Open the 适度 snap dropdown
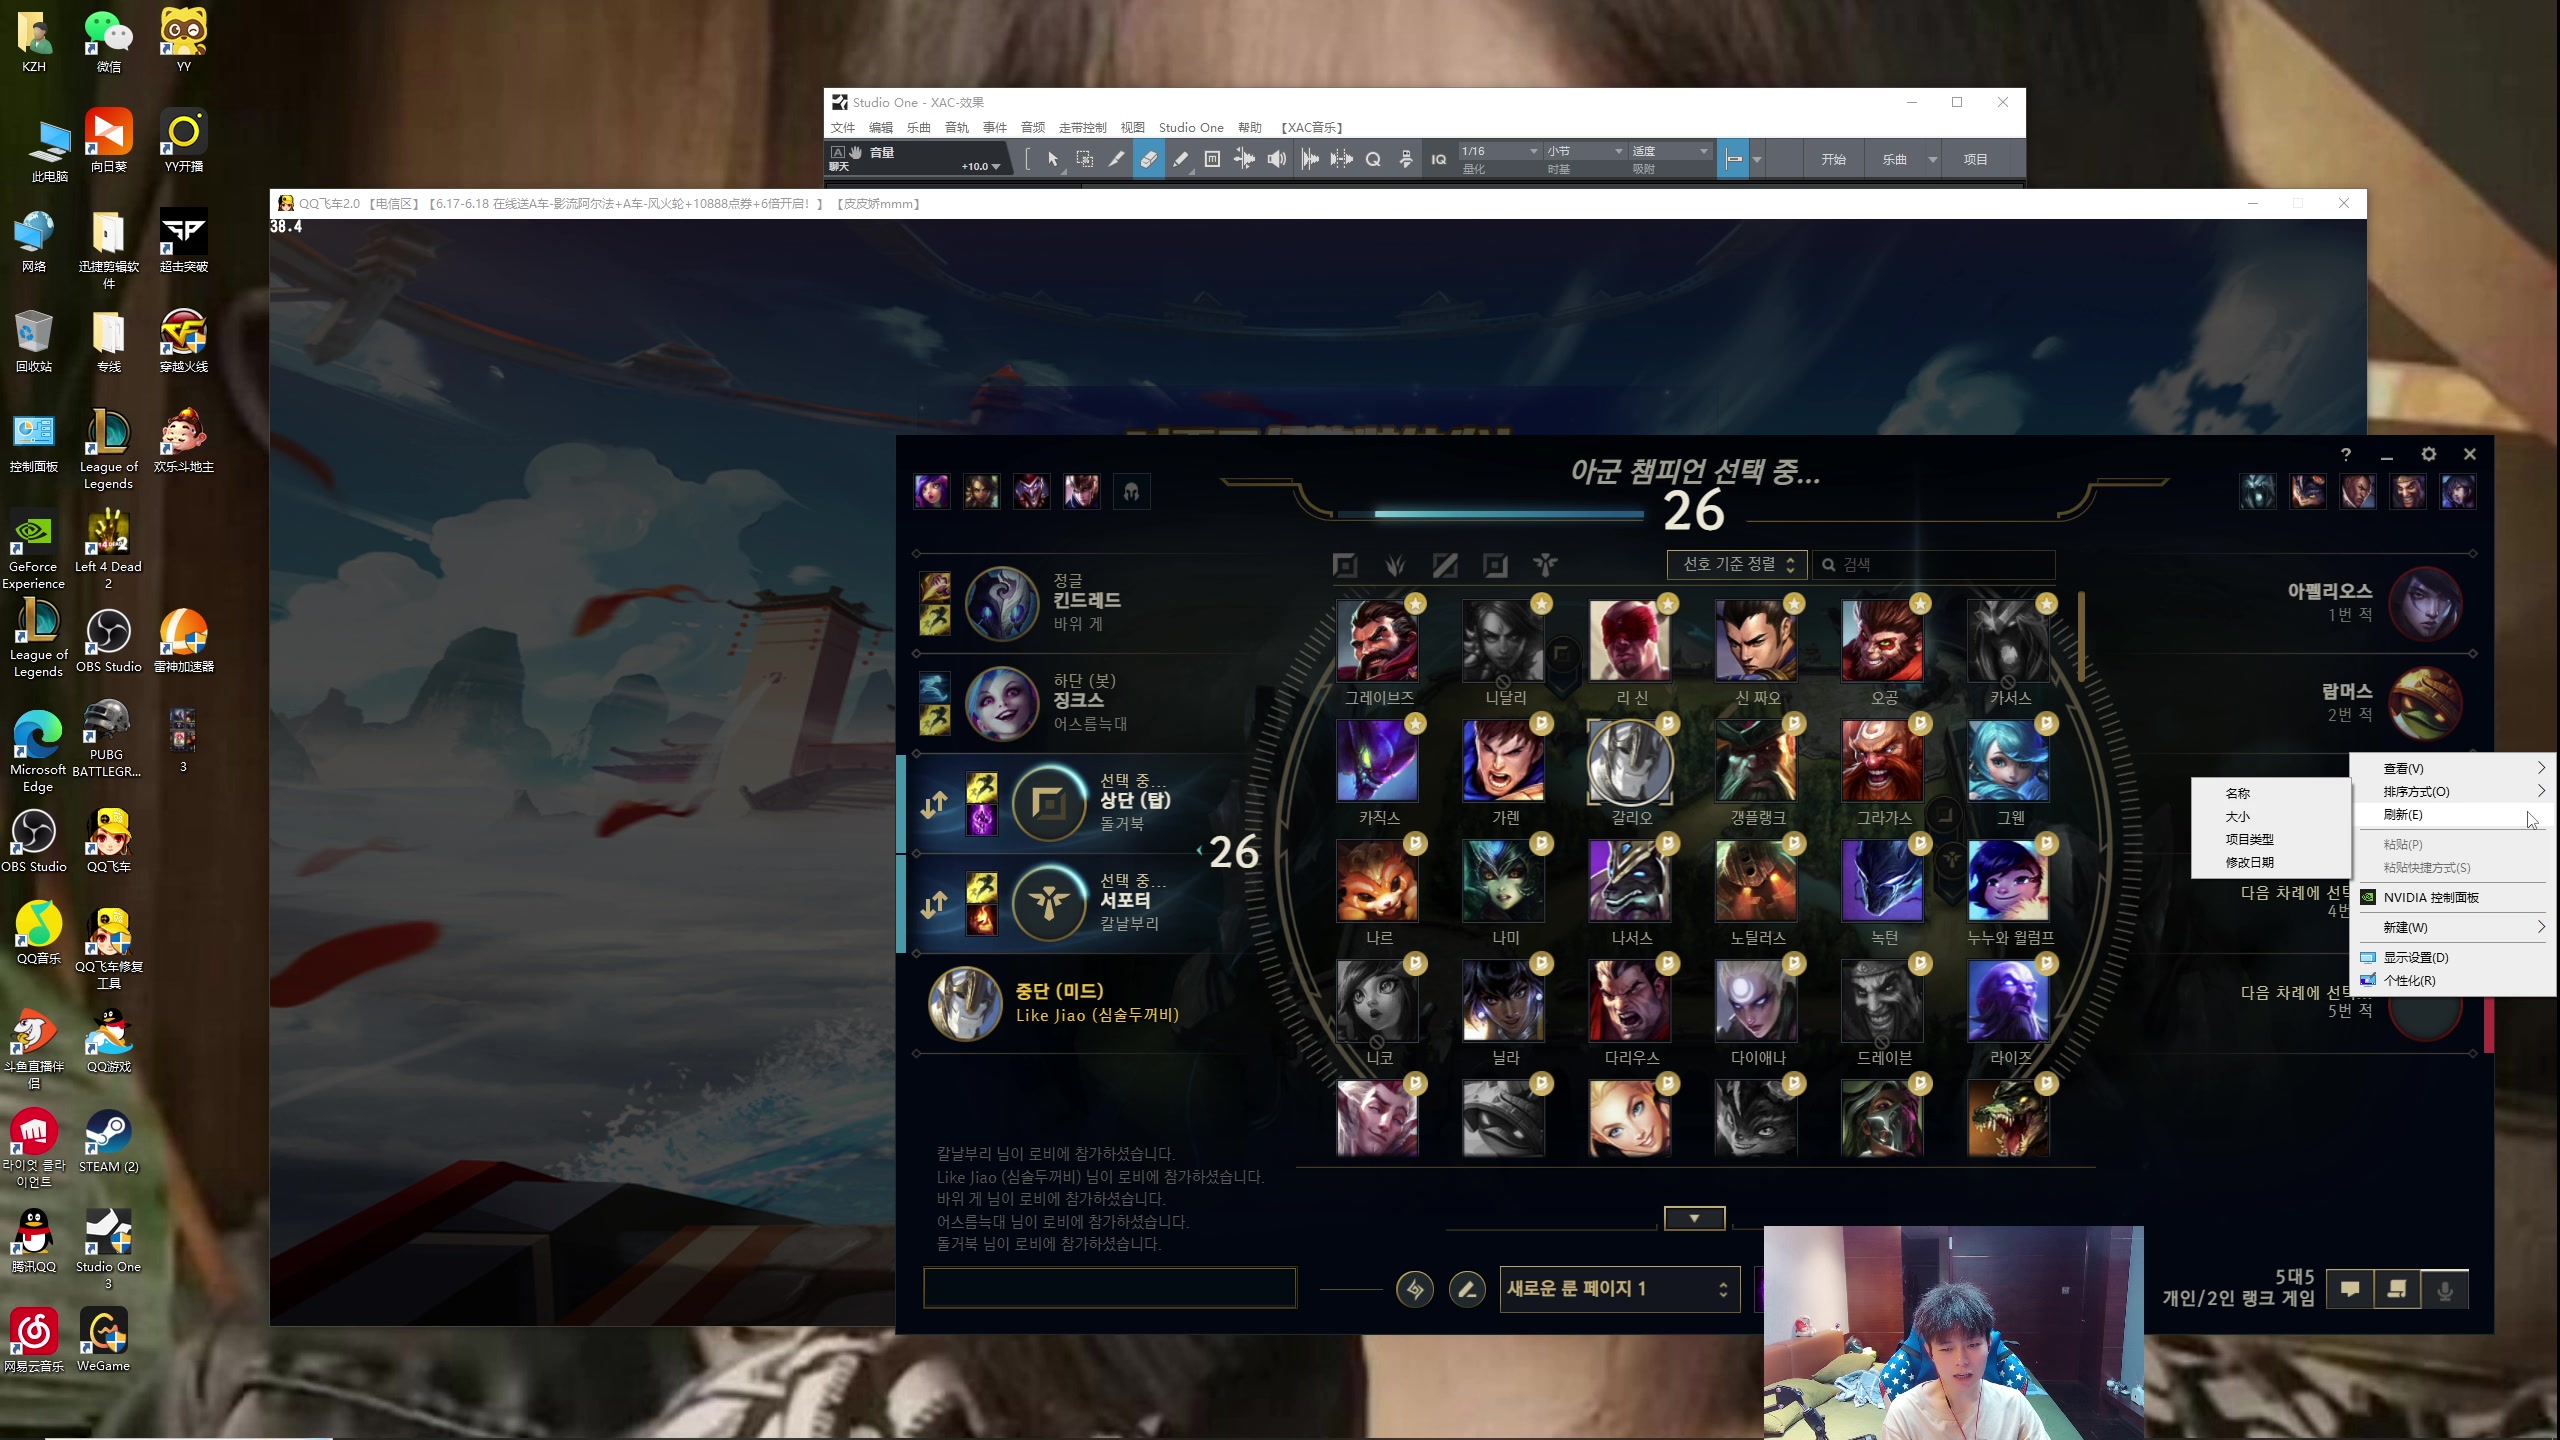 [1670, 151]
